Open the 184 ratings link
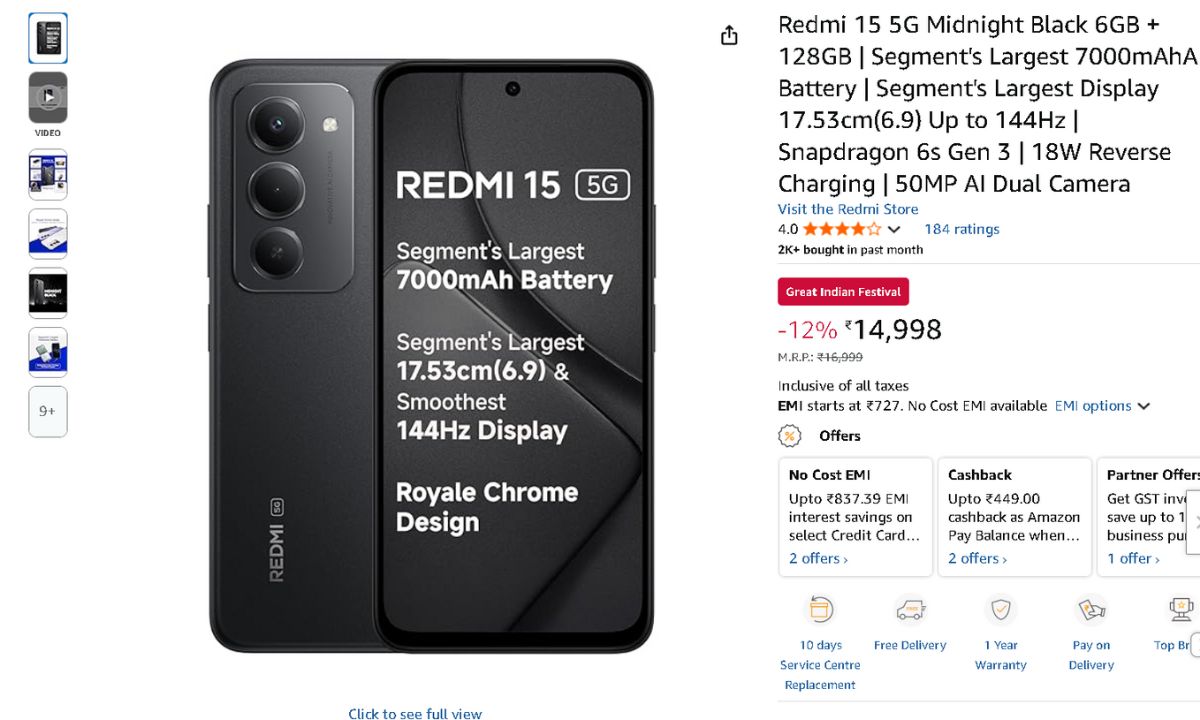 click(x=961, y=229)
